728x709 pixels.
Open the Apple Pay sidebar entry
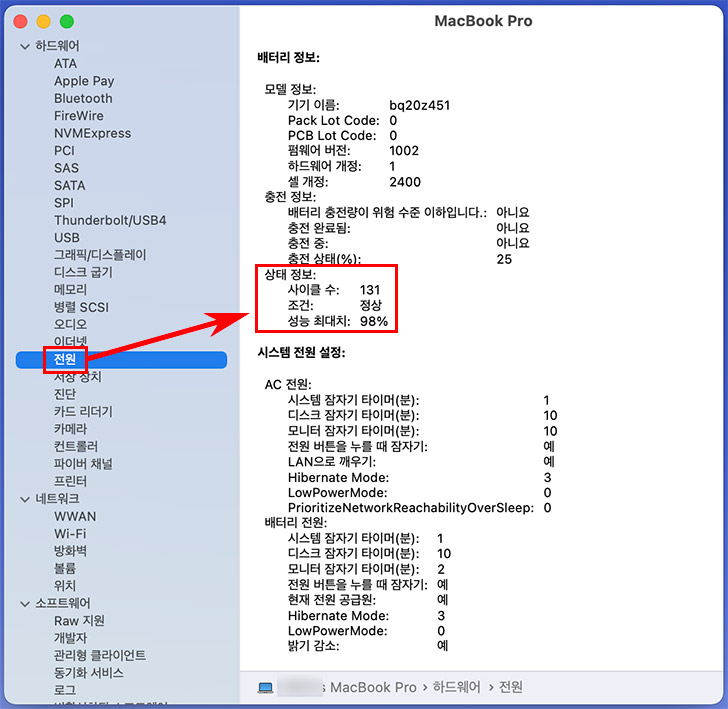(x=84, y=81)
